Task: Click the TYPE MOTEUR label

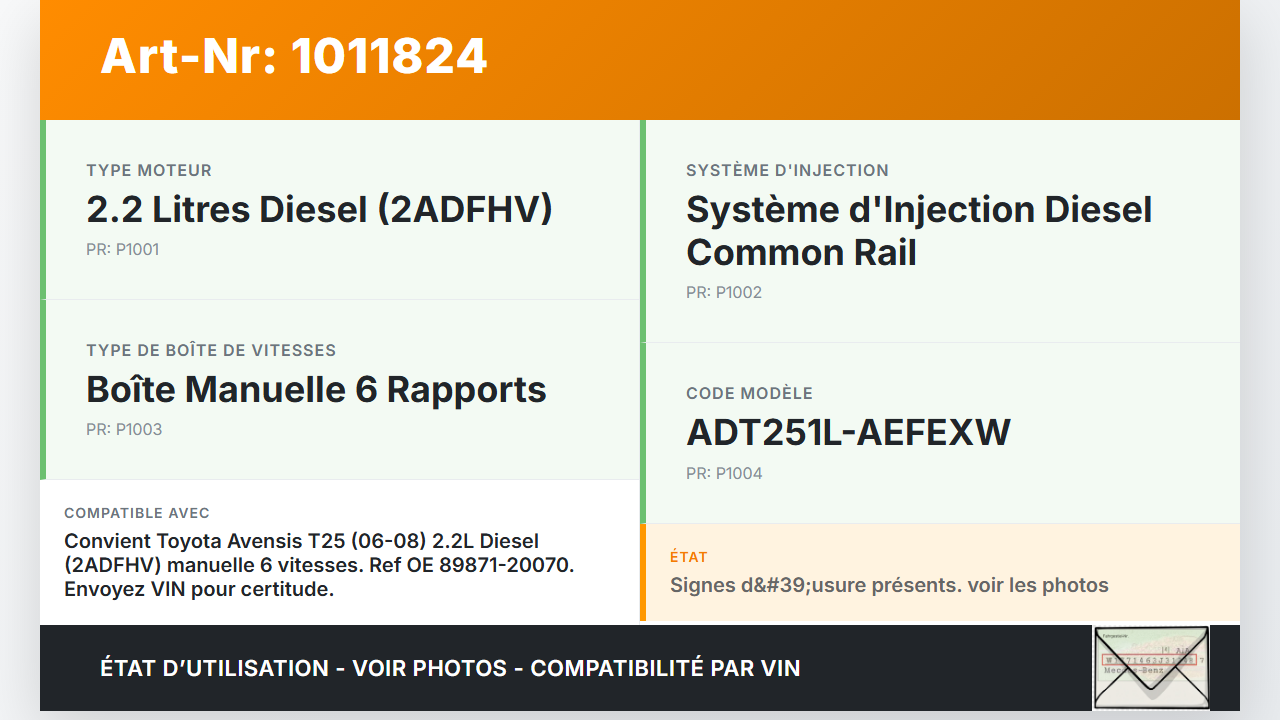Action: click(149, 171)
